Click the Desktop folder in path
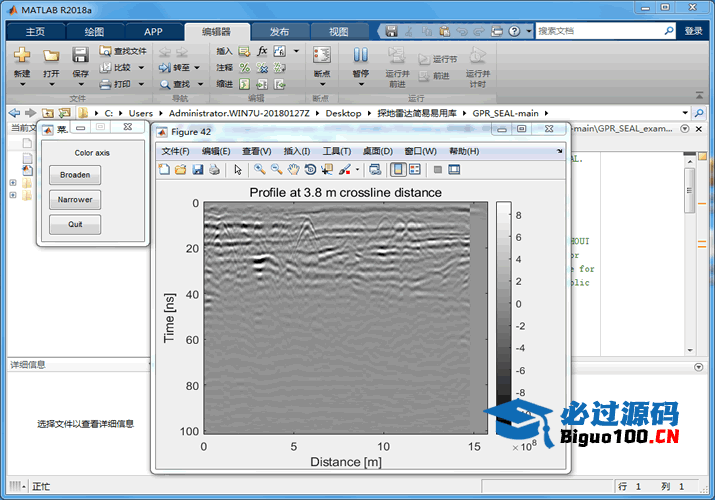This screenshot has height=500, width=715. click(x=343, y=113)
